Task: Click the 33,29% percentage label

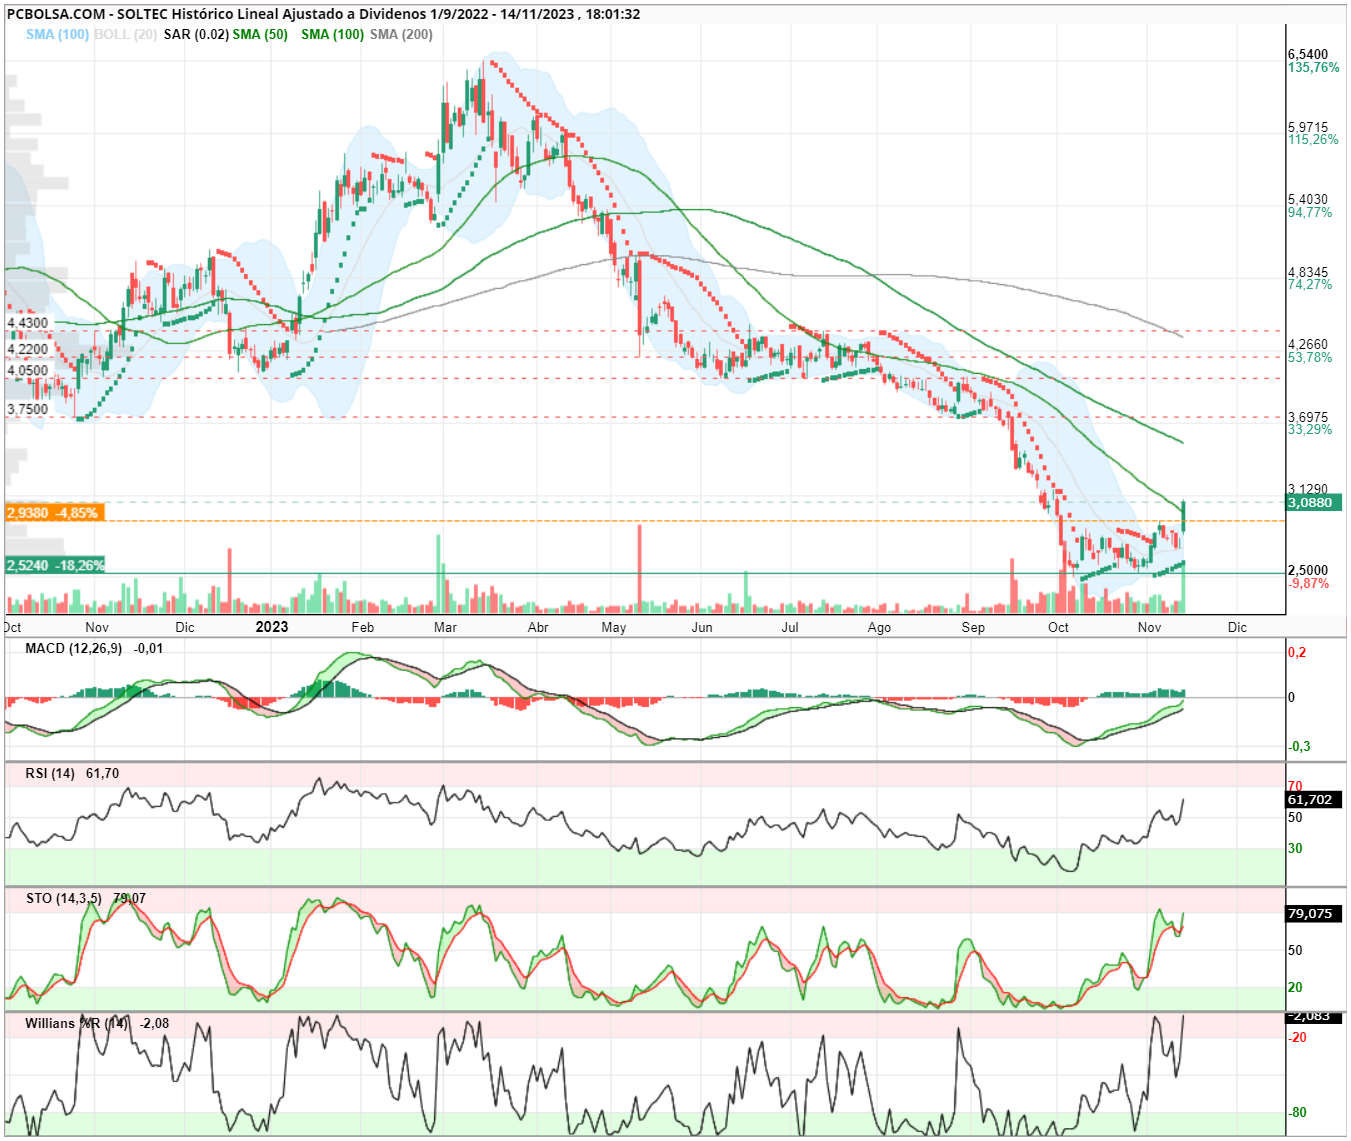Action: [x=1310, y=429]
